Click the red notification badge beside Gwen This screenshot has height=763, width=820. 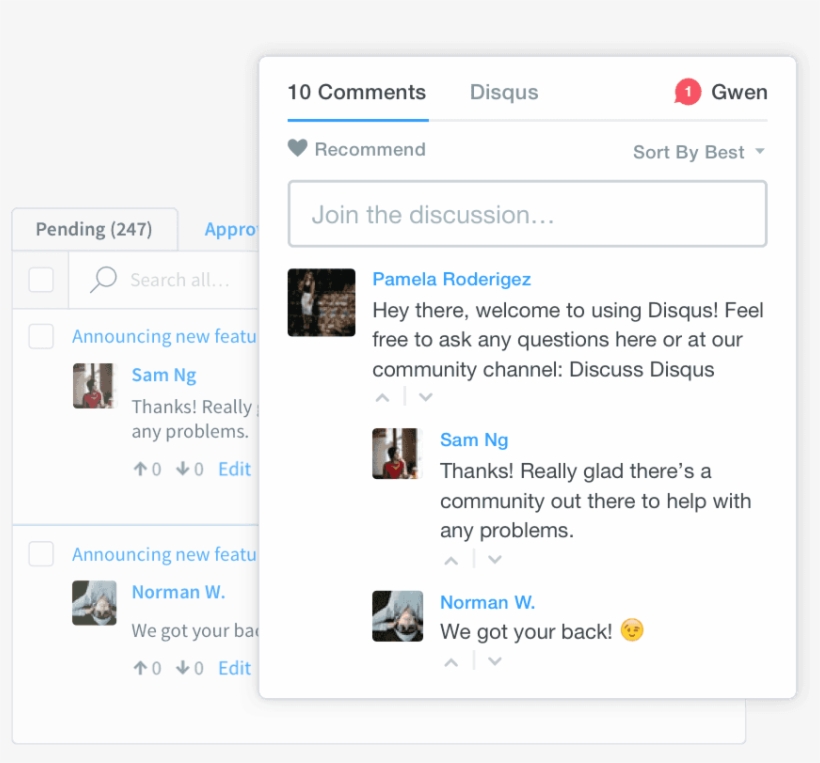tap(688, 92)
